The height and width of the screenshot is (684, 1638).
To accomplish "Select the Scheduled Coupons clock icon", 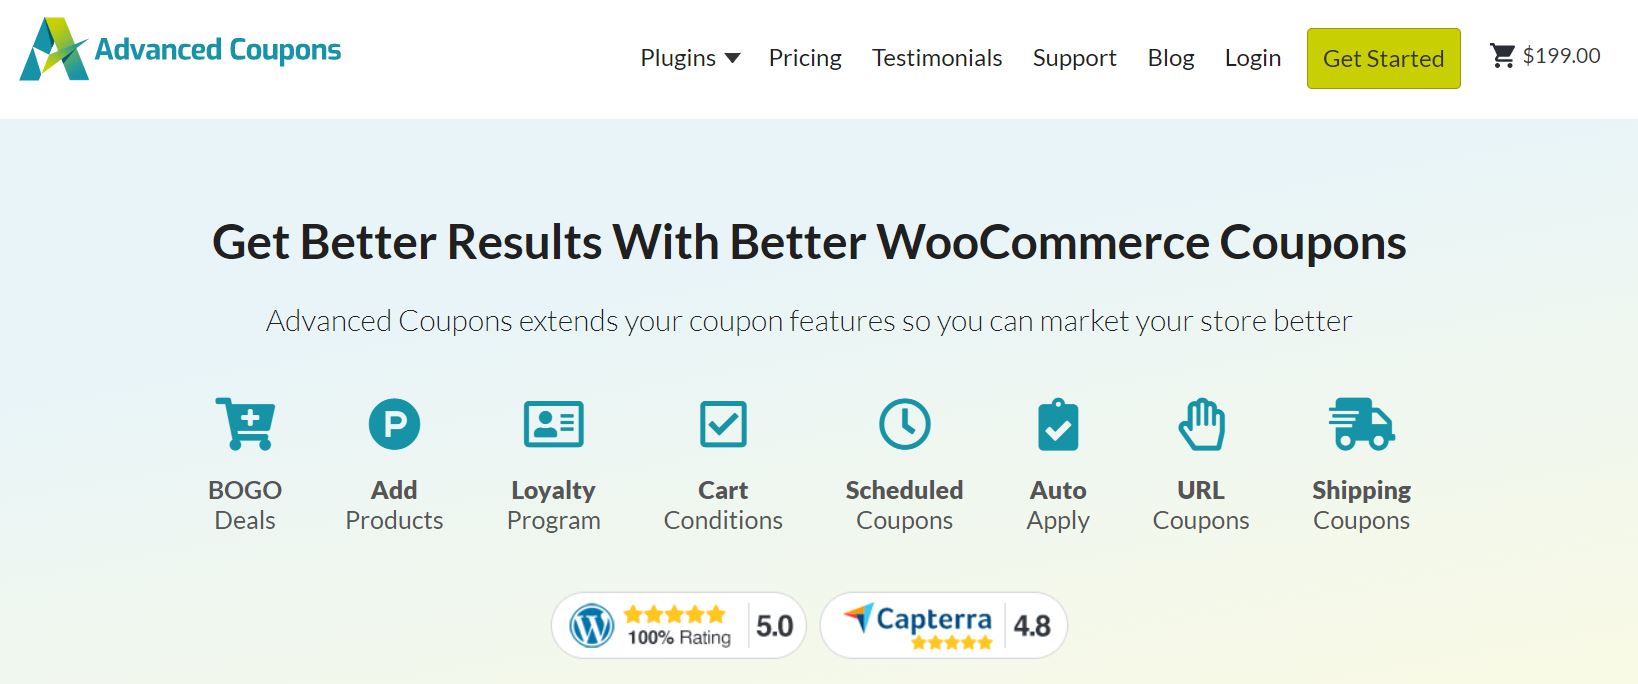I will (x=904, y=424).
